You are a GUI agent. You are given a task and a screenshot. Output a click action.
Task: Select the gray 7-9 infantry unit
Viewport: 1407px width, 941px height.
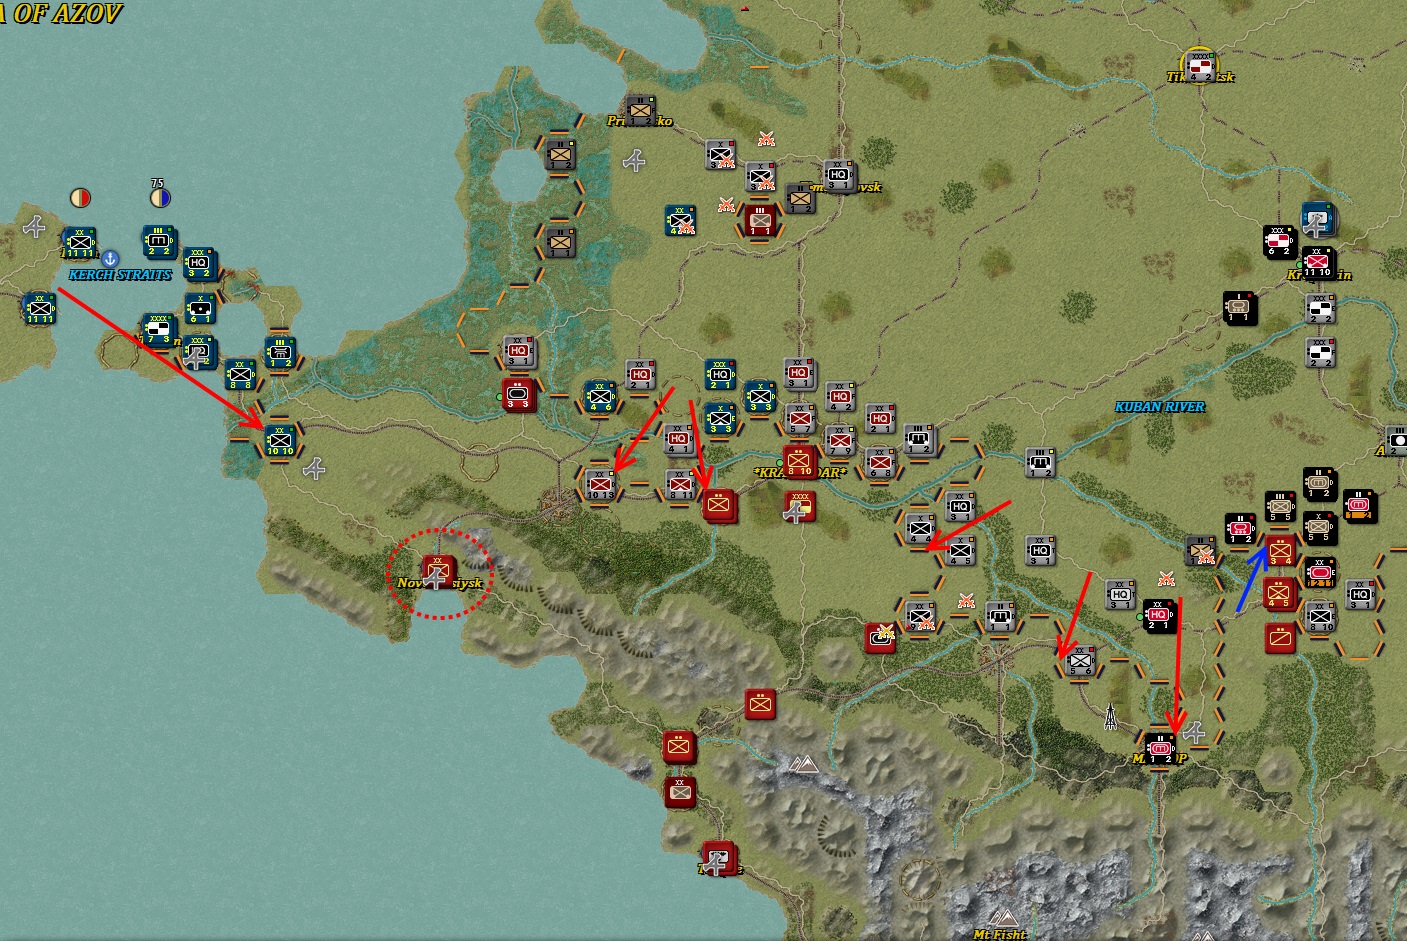pyautogui.click(x=839, y=440)
